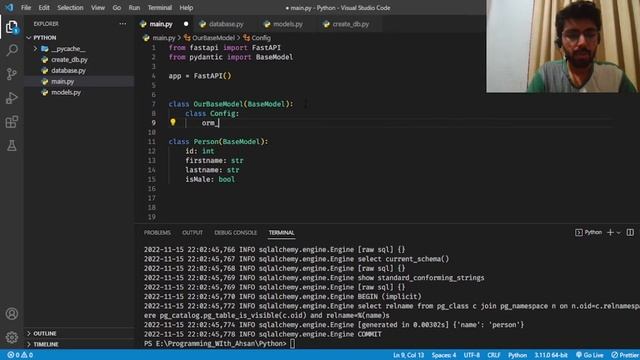
Task: Switch to the create_db.py editor tab
Action: pyautogui.click(x=350, y=24)
